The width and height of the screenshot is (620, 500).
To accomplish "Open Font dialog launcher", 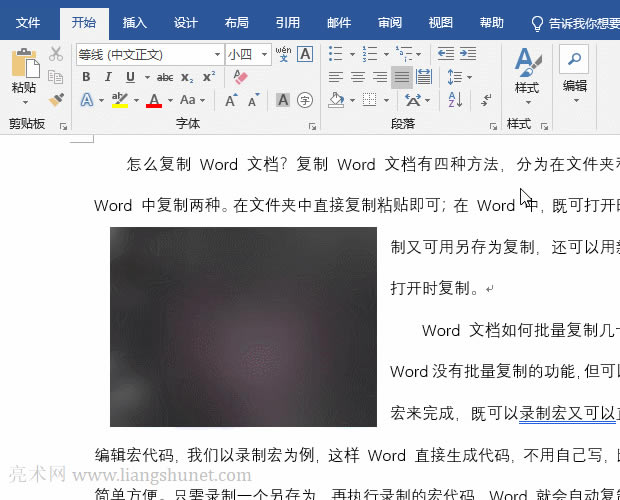I will coord(312,126).
